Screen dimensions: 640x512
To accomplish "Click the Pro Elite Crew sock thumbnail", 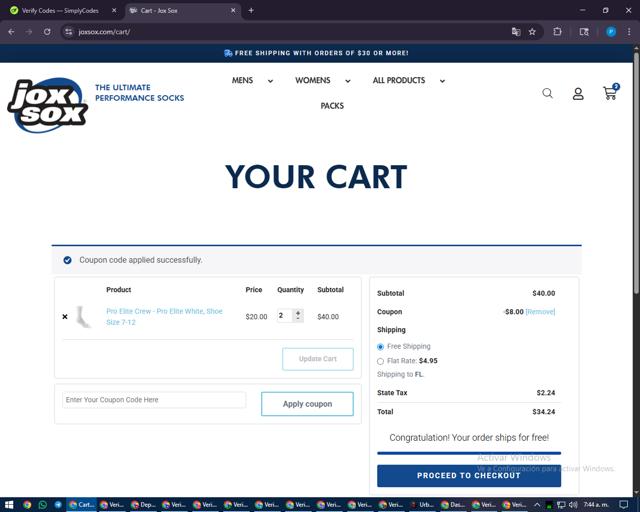I will coord(83,316).
